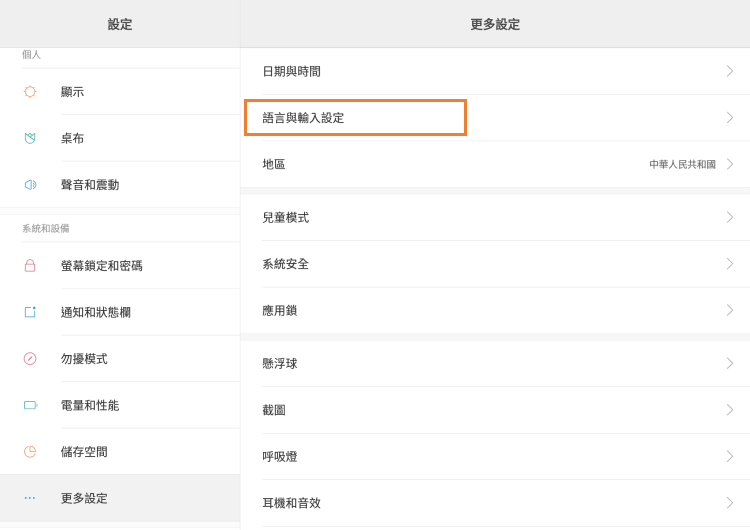Open the 地區 setting
The width and height of the screenshot is (750, 530).
tap(495, 164)
